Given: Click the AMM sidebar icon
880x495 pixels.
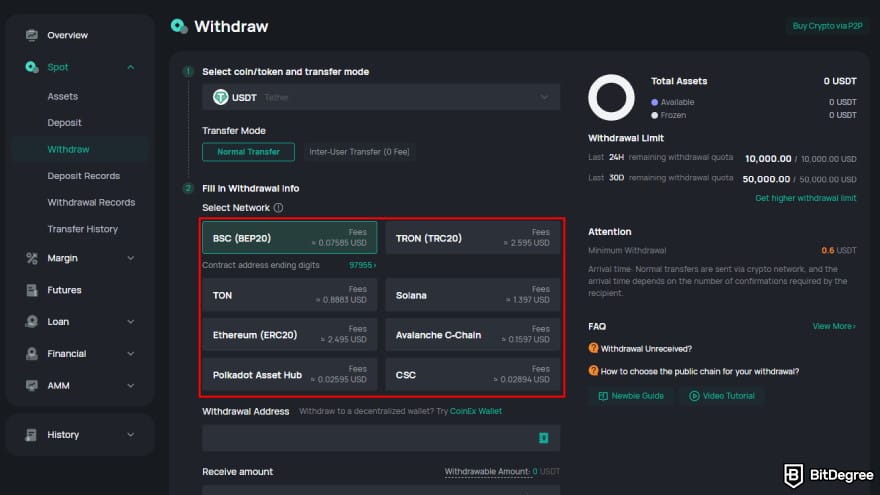Looking at the screenshot, I should pos(31,386).
